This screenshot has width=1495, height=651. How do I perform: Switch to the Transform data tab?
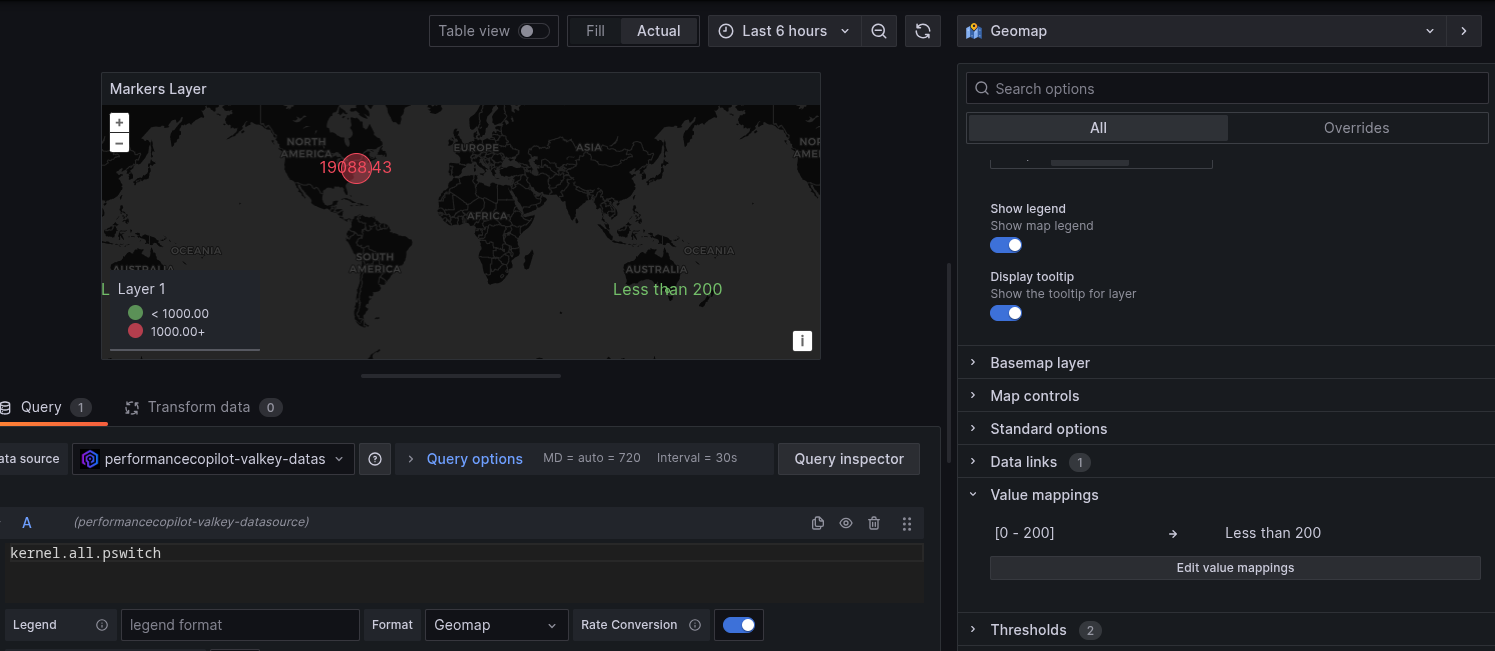(198, 407)
